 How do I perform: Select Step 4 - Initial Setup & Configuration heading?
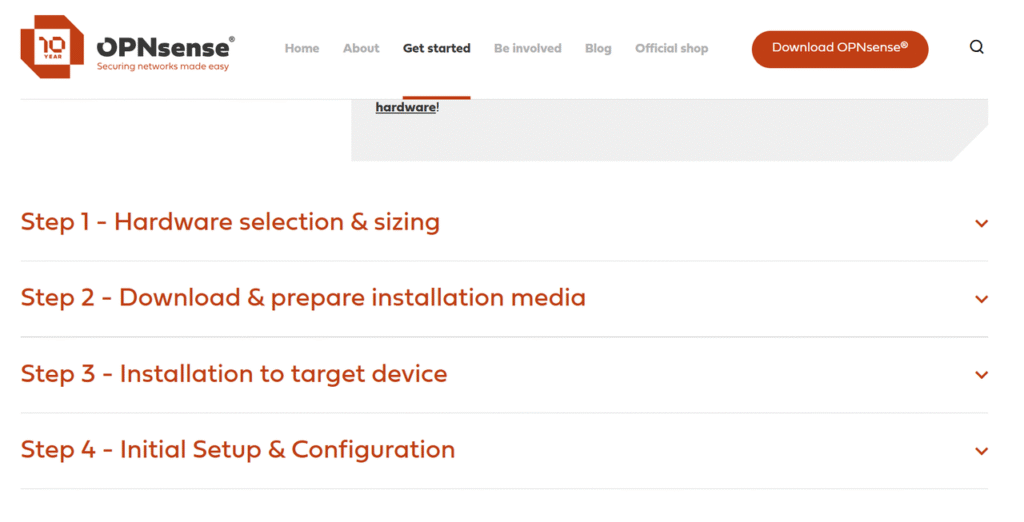[x=238, y=449]
